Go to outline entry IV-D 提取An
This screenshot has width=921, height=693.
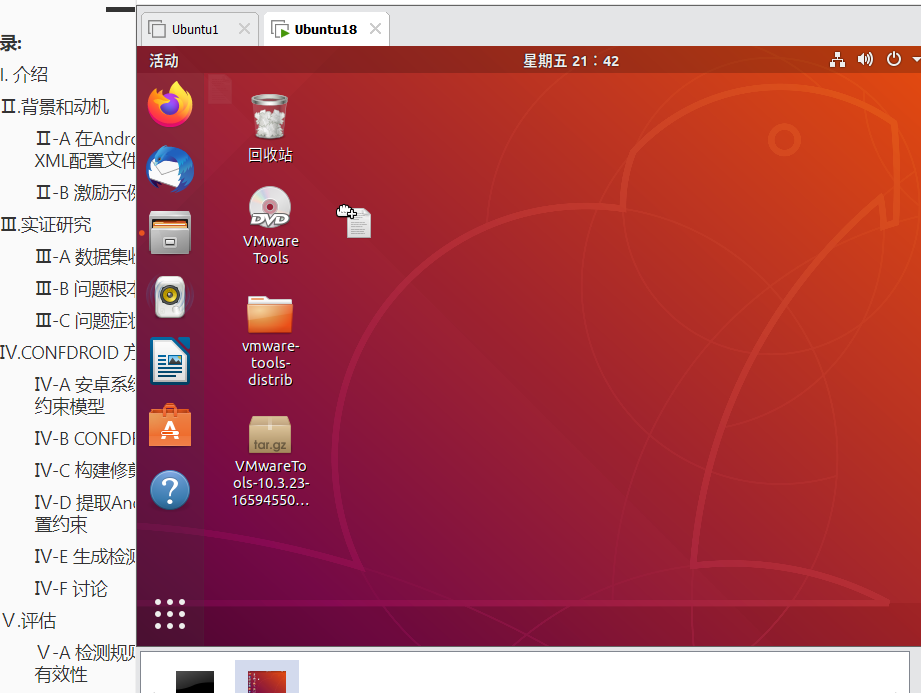click(85, 513)
